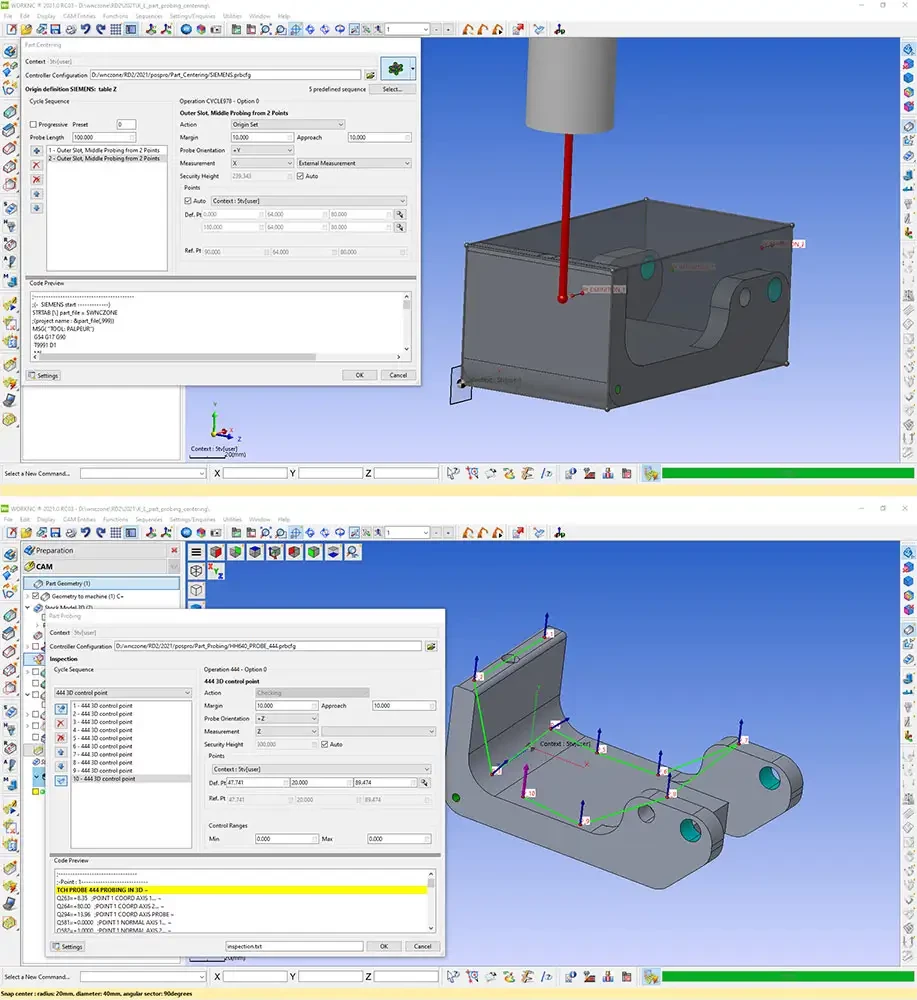Open CAM Entities menu in top window
The width and height of the screenshot is (917, 1000).
coord(78,16)
